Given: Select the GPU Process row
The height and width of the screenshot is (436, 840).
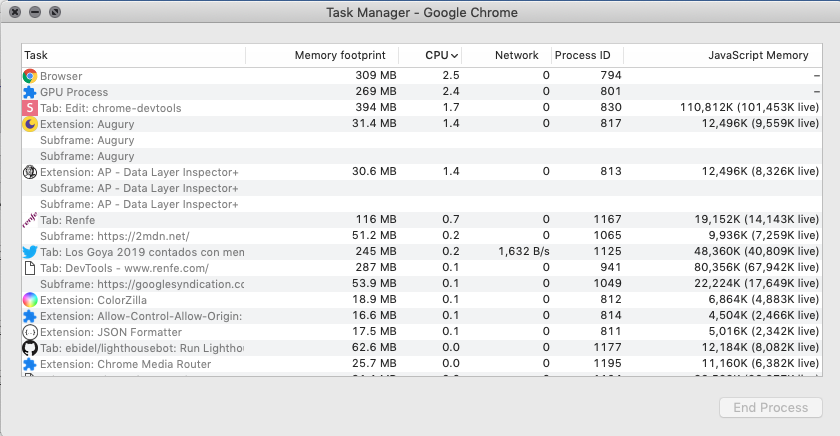Looking at the screenshot, I should point(422,92).
